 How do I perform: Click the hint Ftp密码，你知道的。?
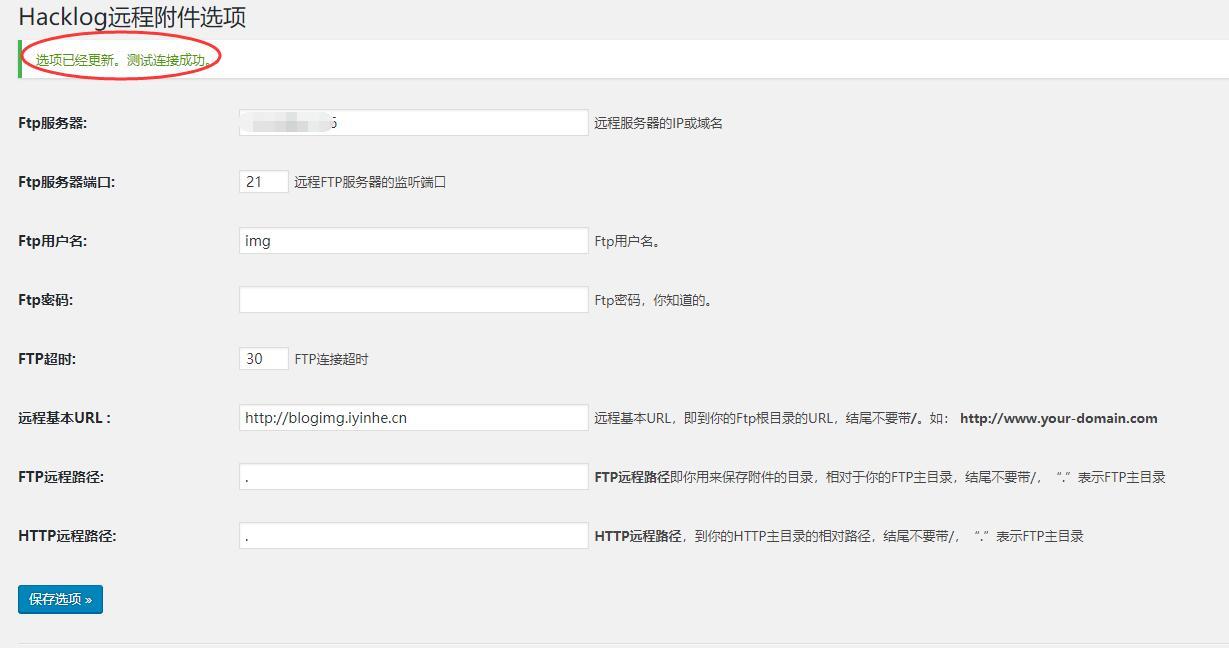click(653, 300)
